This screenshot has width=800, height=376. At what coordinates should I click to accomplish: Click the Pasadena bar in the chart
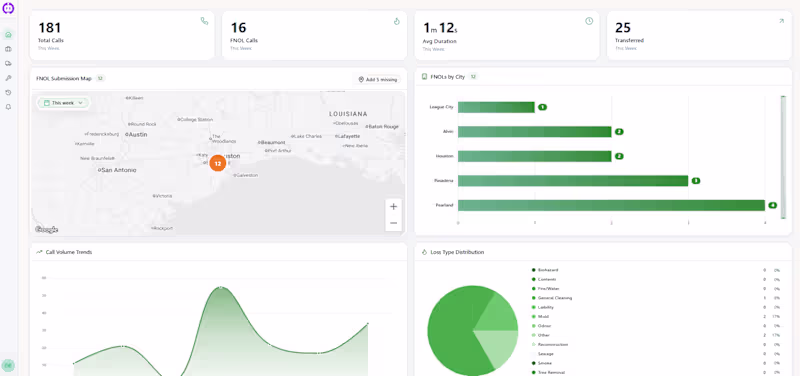[x=573, y=181]
